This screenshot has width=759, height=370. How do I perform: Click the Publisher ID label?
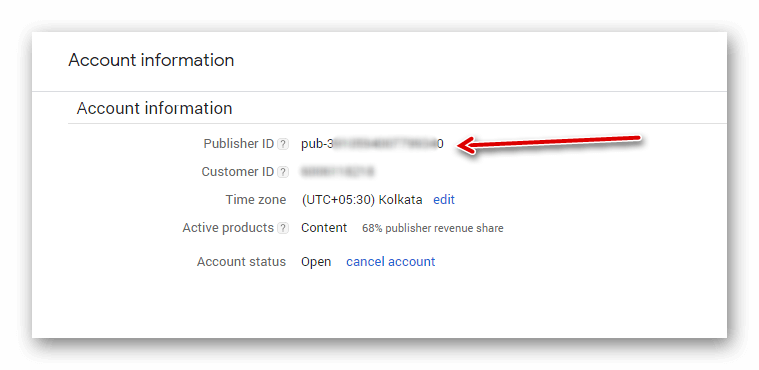pos(239,144)
